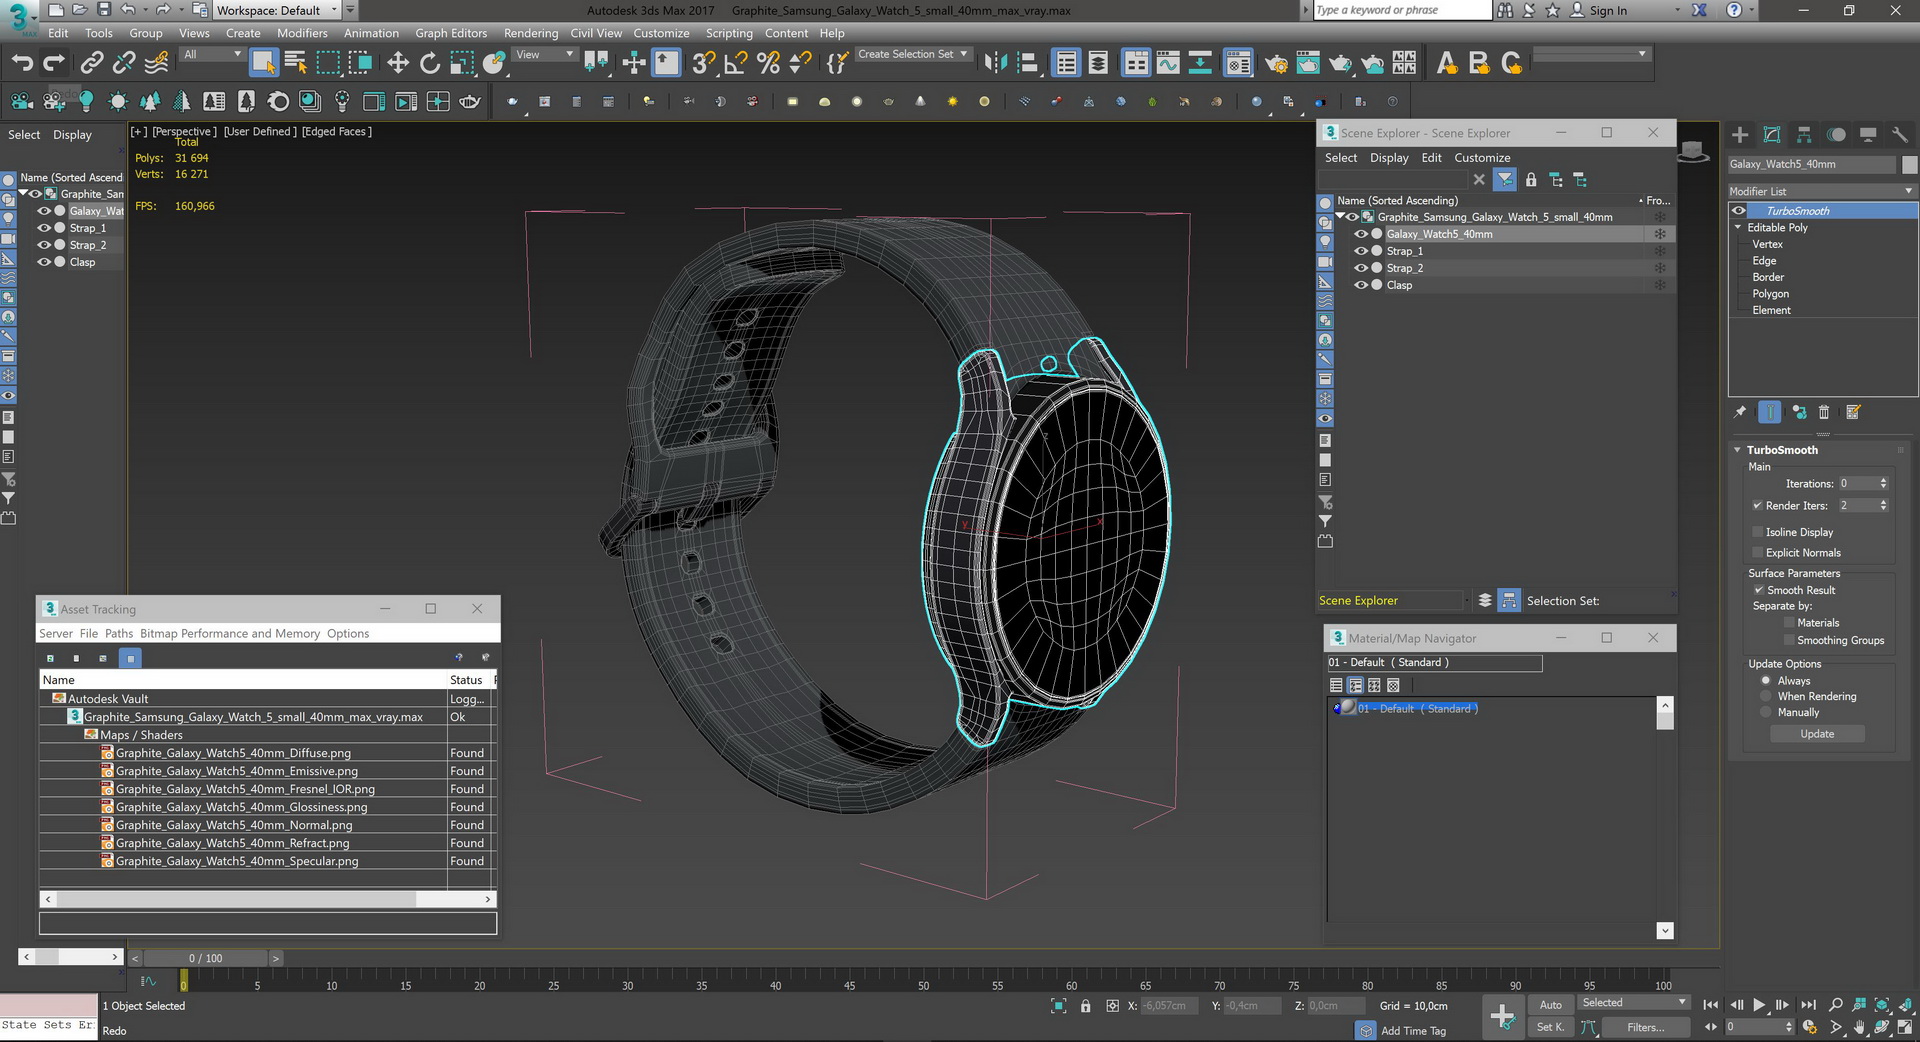Viewport: 1920px width, 1042px height.
Task: Open the Graph Editors menu
Action: pyautogui.click(x=451, y=33)
